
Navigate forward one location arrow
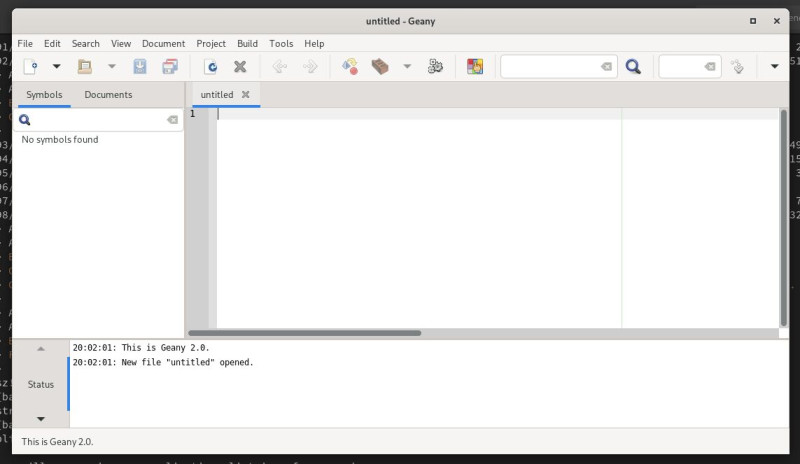coord(310,66)
